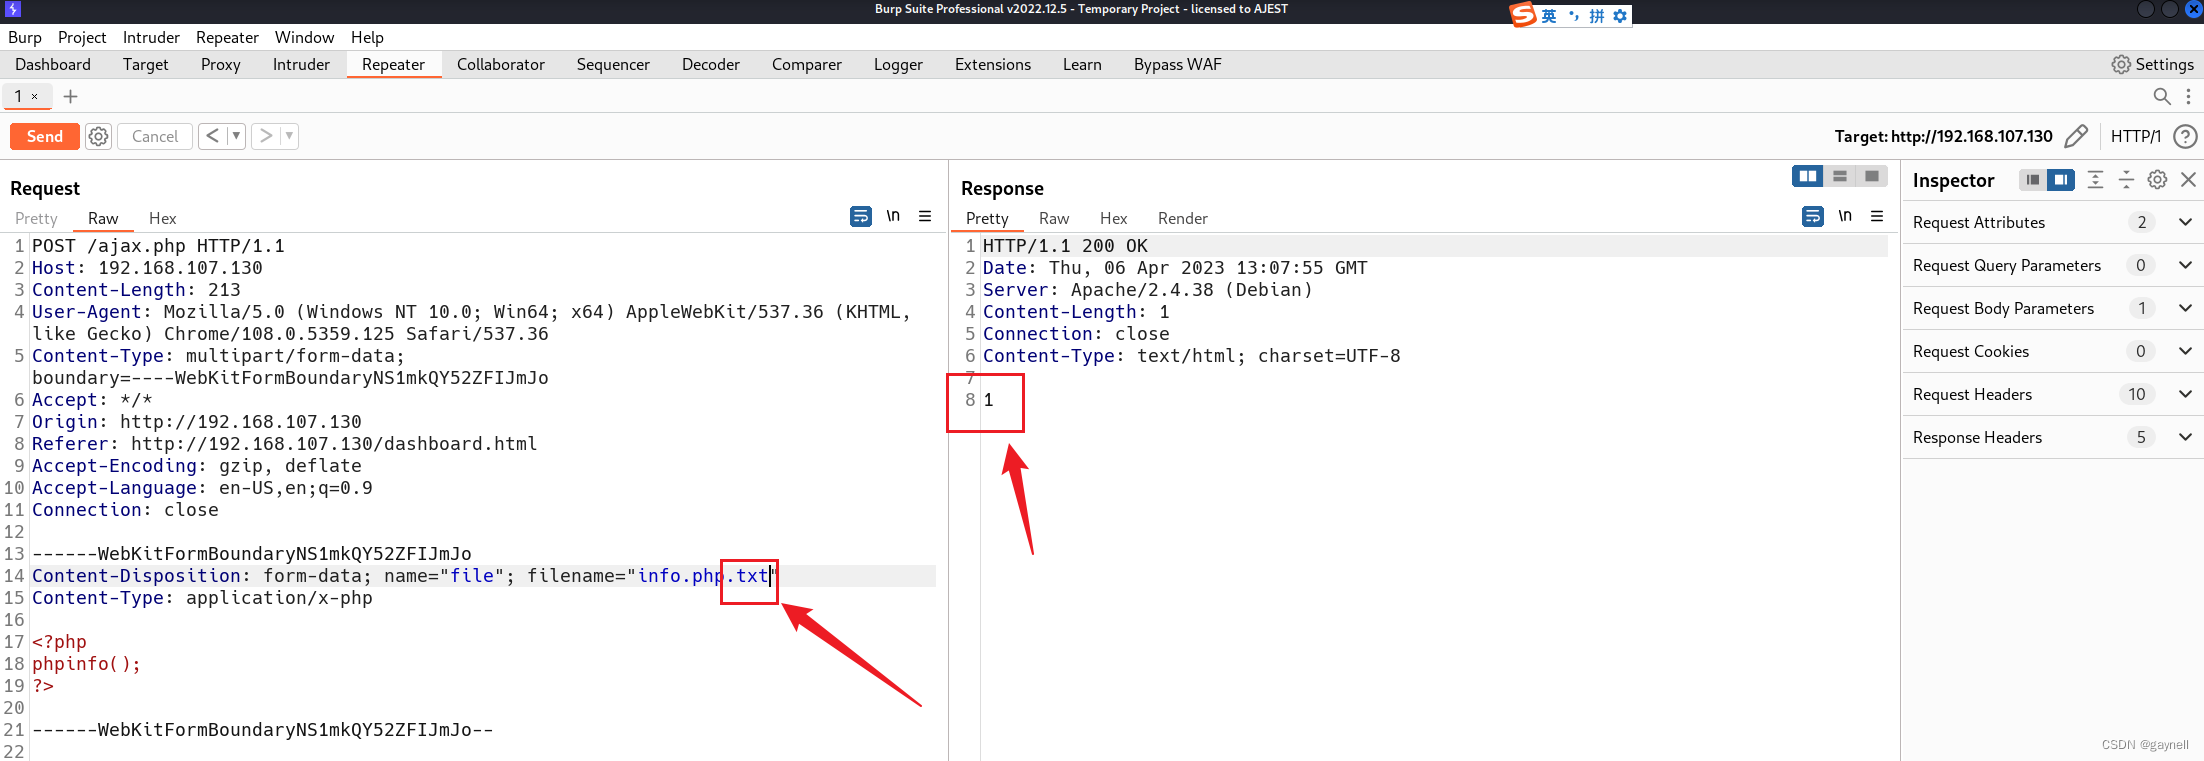
Task: Open Repeater tab options menu dots
Action: (2188, 96)
